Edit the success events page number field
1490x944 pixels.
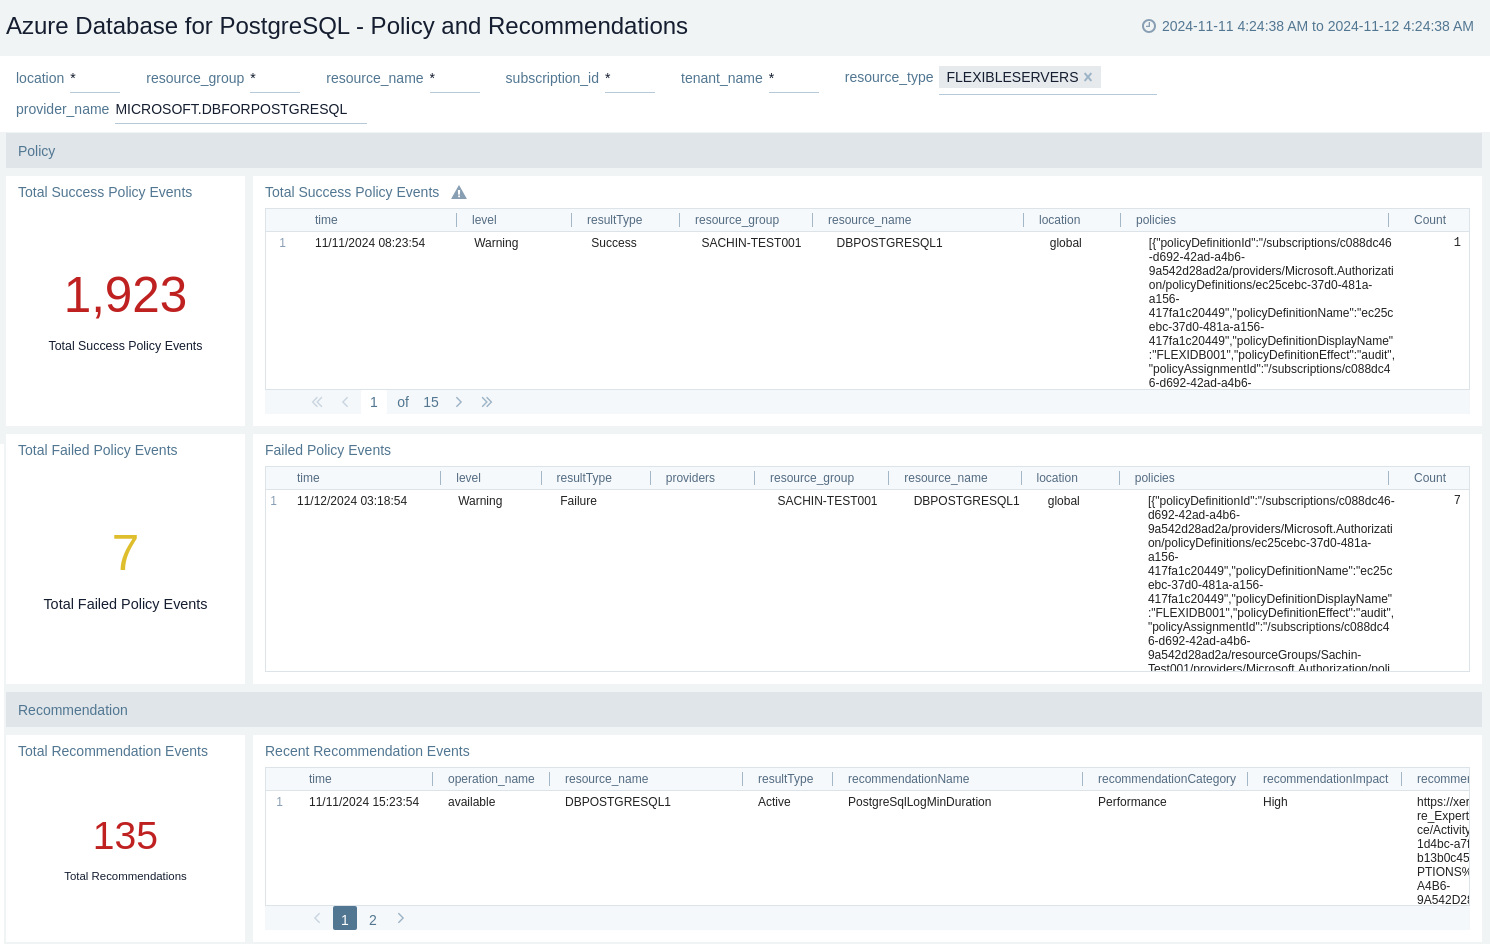point(374,402)
